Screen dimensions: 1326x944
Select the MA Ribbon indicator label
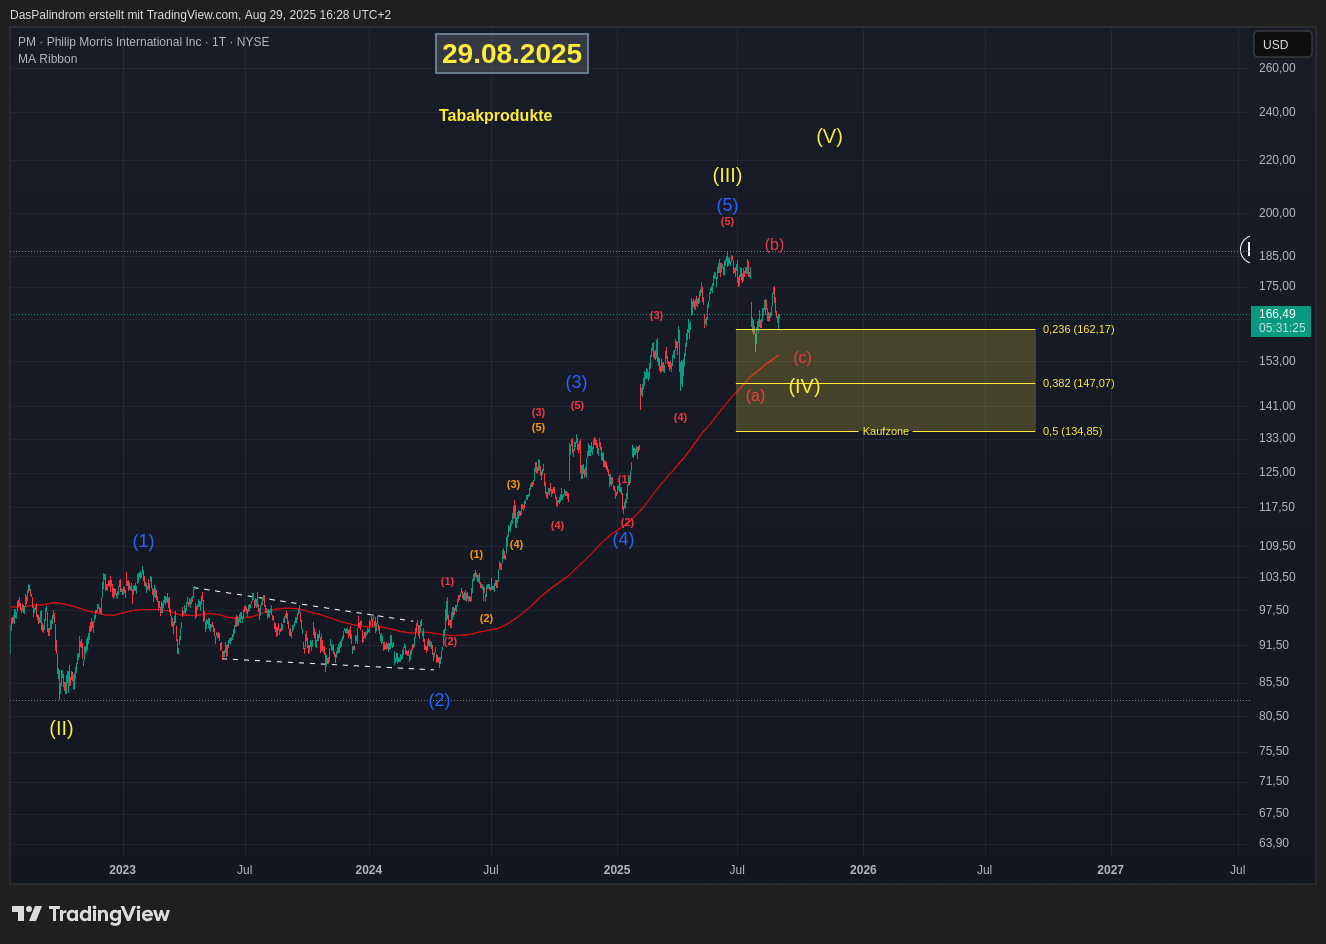[47, 59]
